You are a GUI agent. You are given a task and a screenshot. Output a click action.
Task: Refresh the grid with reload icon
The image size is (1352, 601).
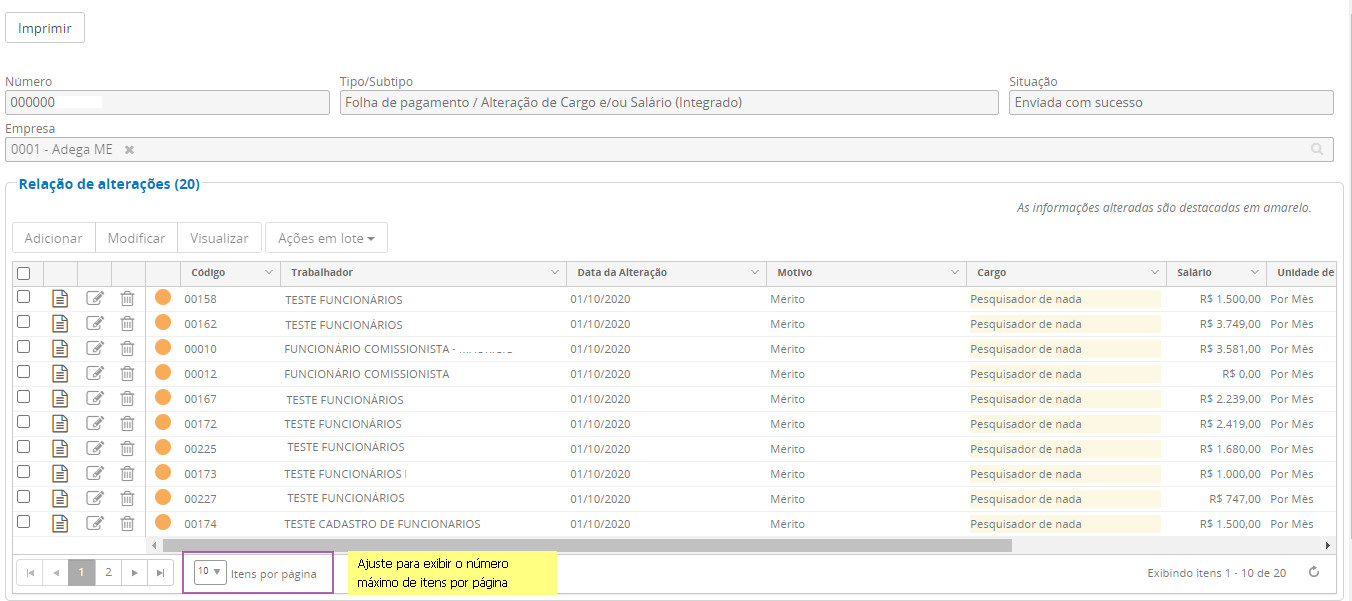[x=1314, y=572]
